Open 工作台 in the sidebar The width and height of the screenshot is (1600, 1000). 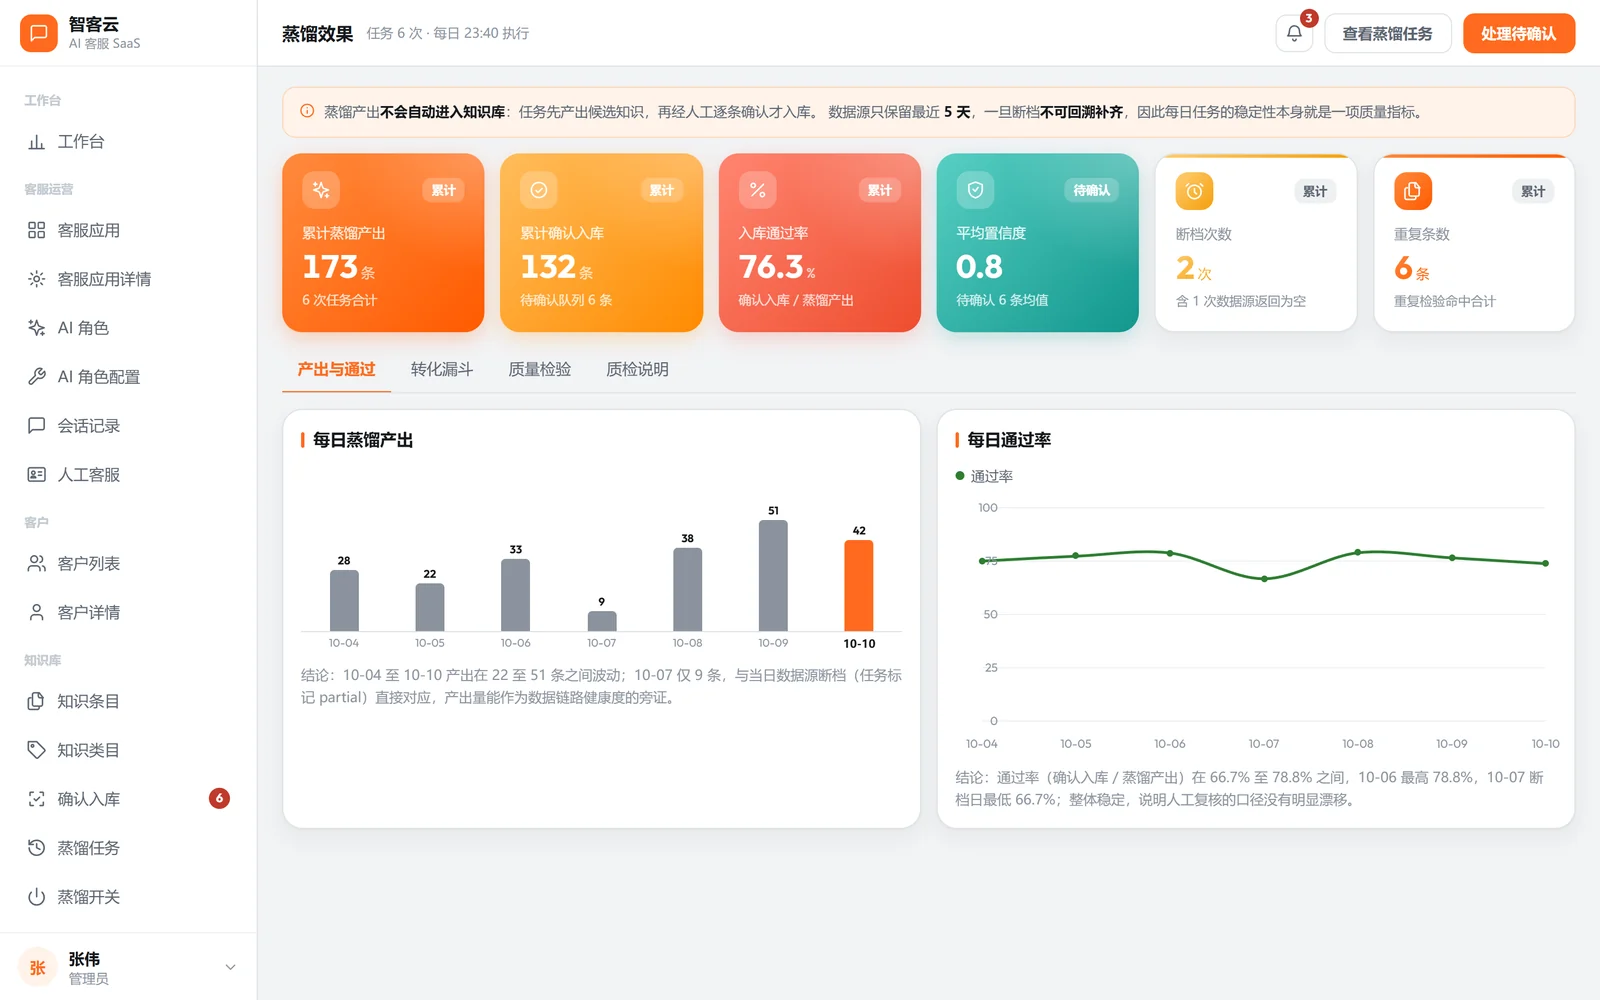click(x=128, y=142)
